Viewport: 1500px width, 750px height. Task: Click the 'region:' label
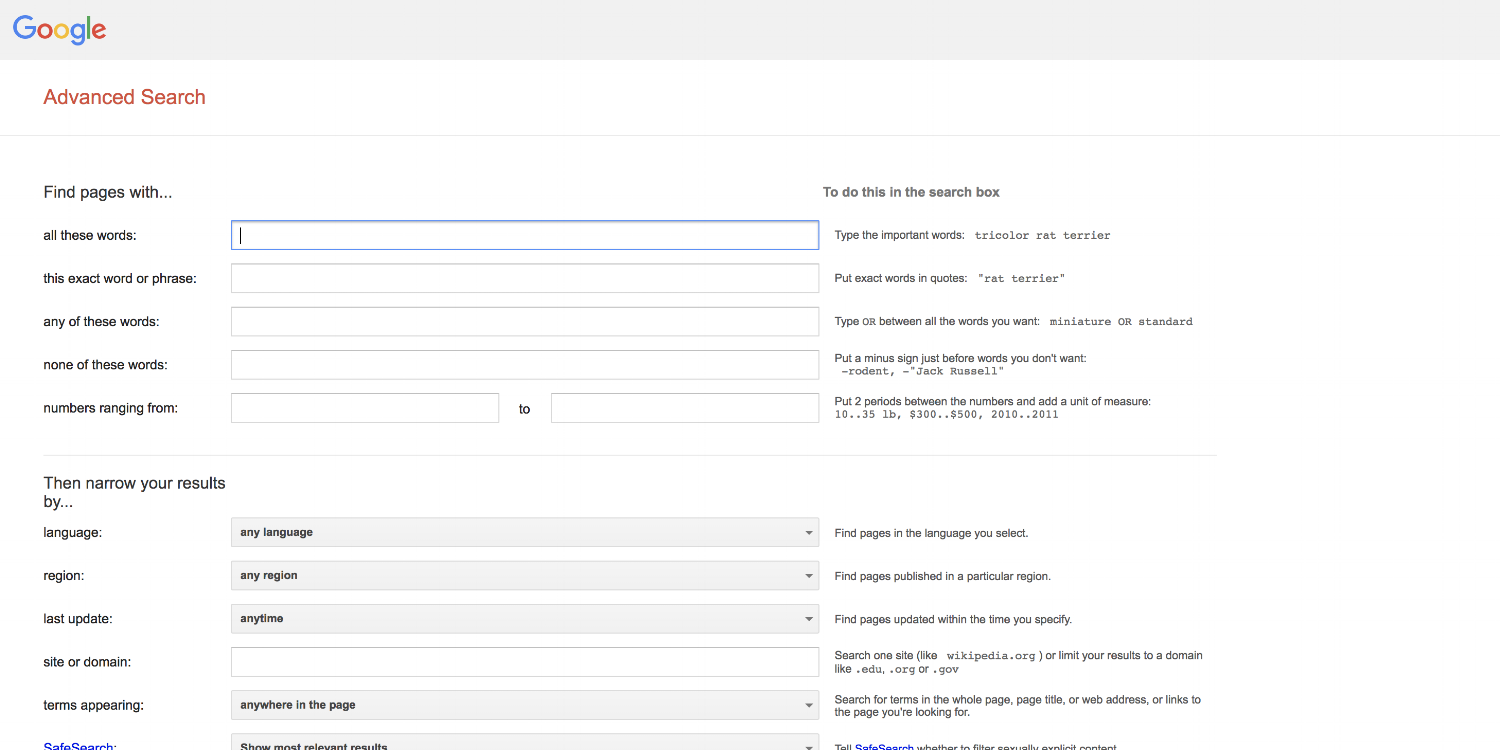[x=64, y=575]
